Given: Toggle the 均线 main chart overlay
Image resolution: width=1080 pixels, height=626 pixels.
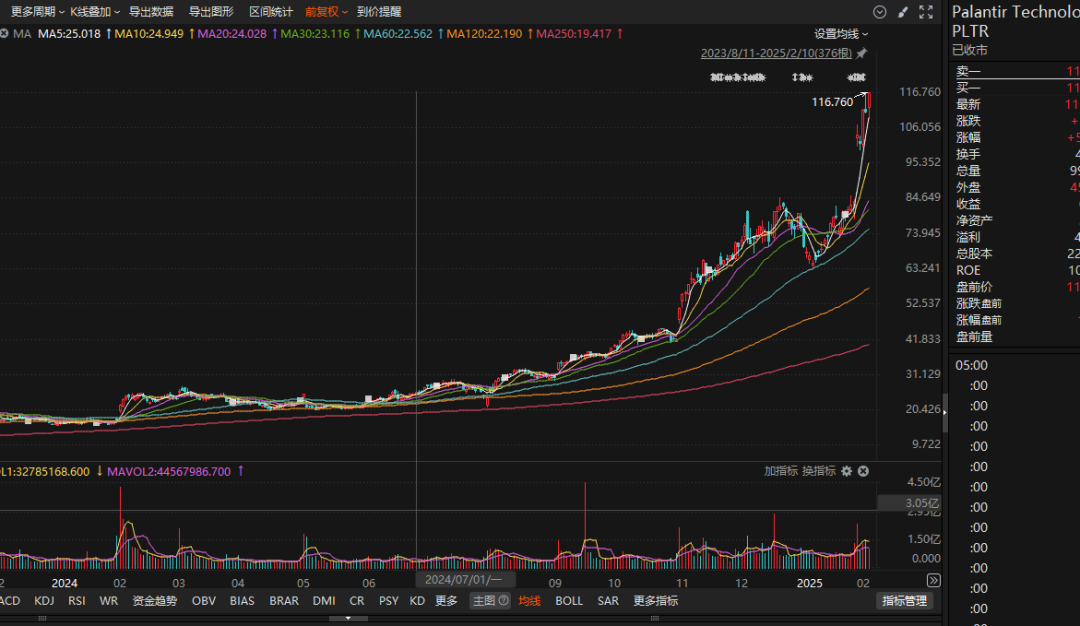Looking at the screenshot, I should pos(529,601).
